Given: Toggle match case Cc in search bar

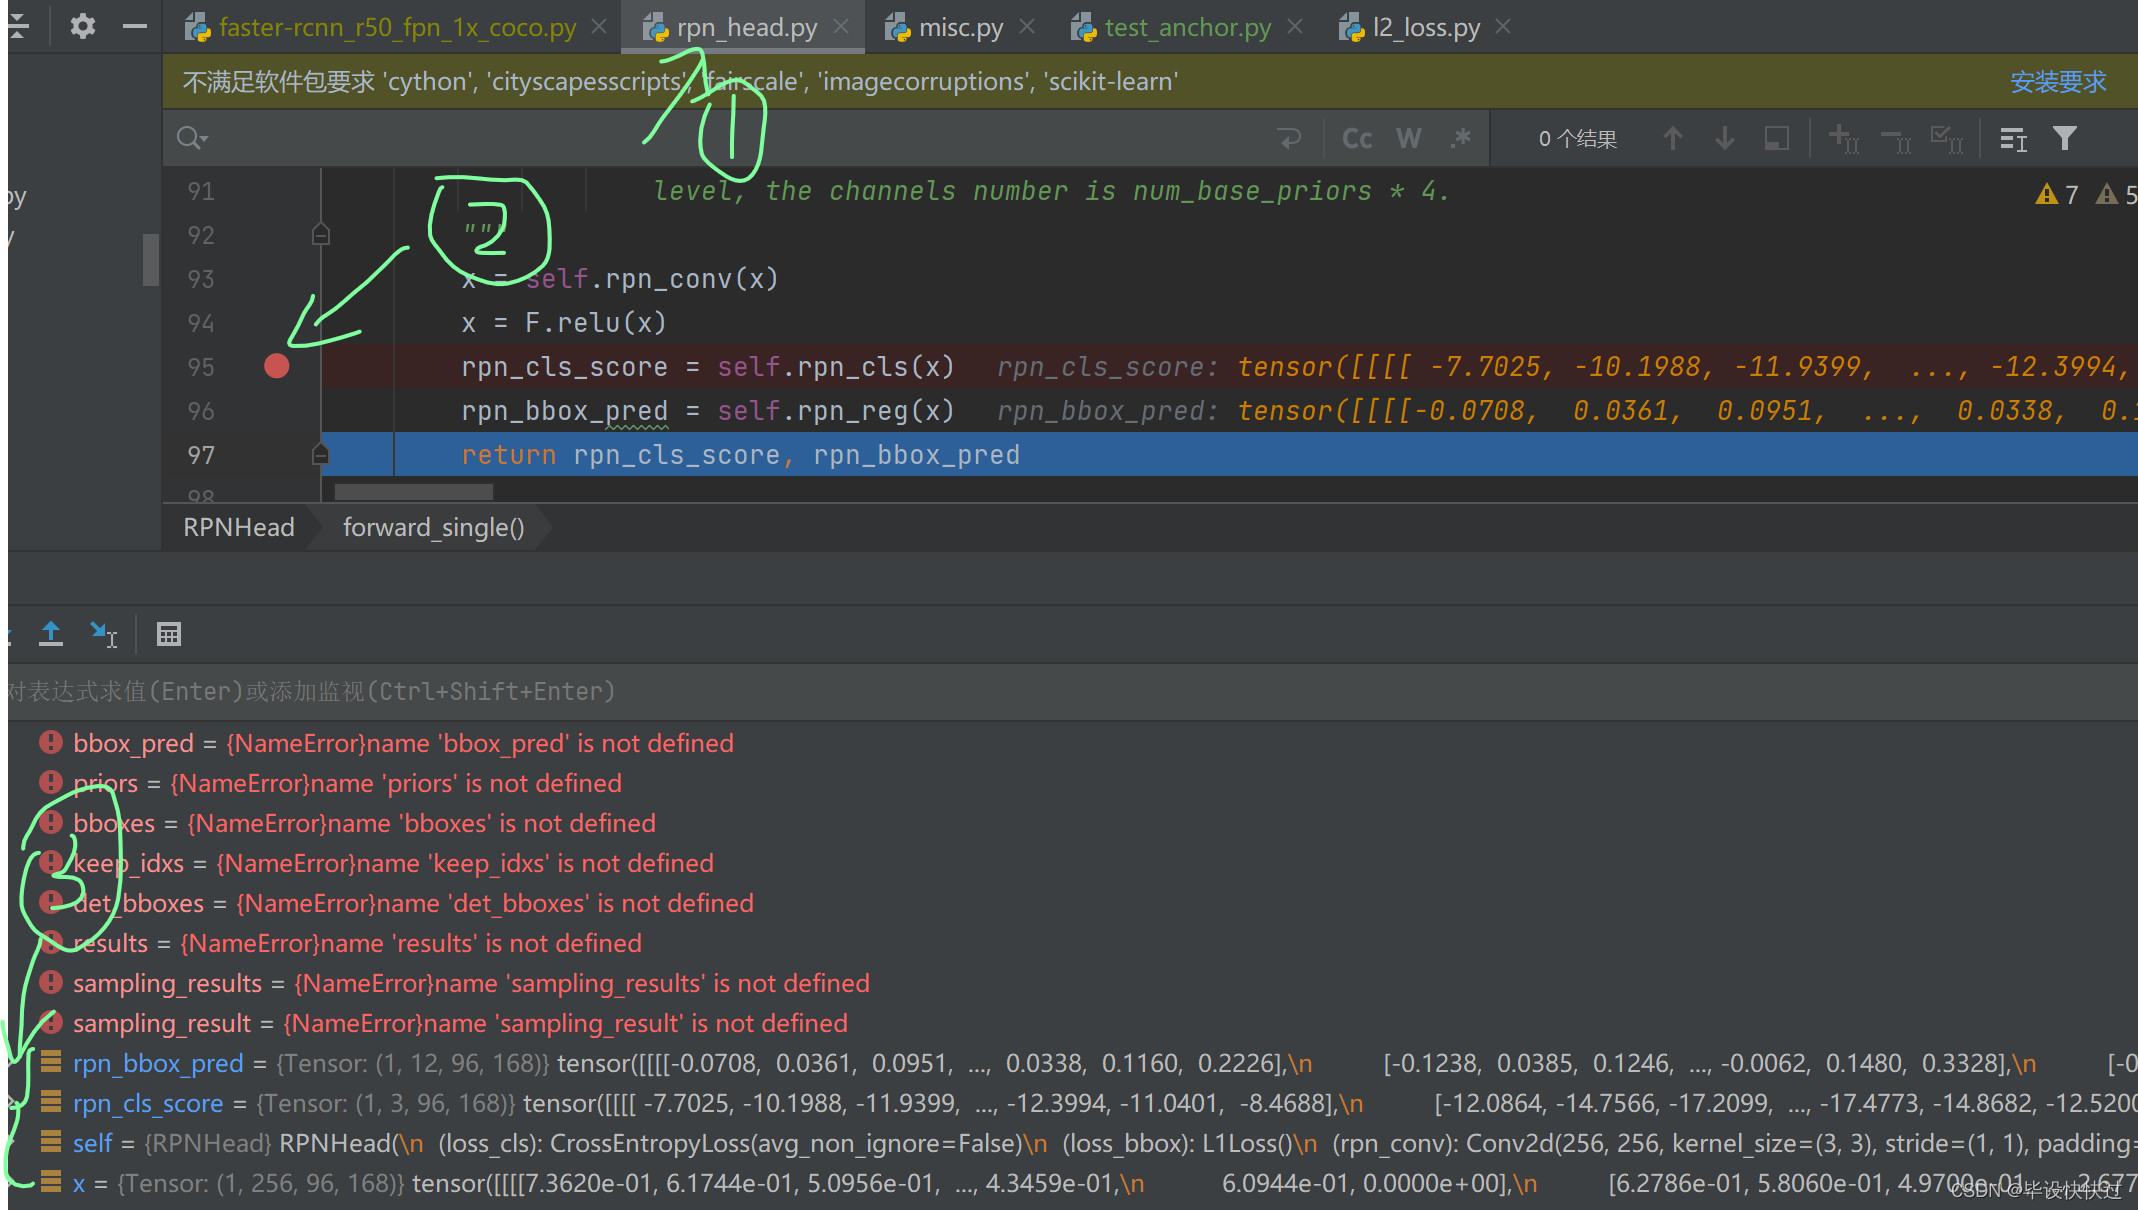Looking at the screenshot, I should tap(1356, 138).
